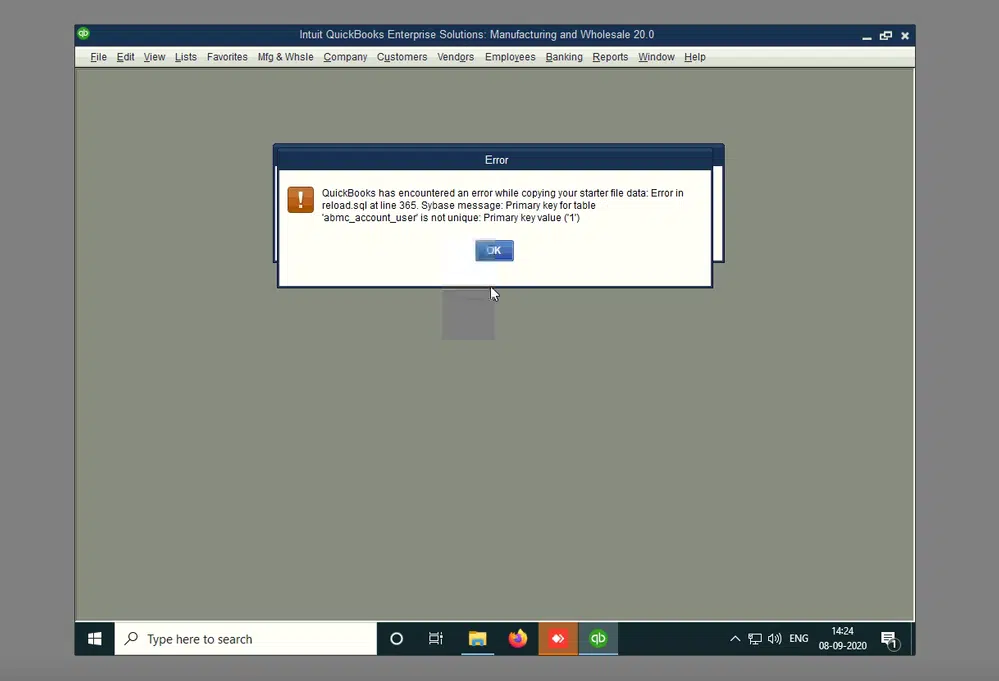This screenshot has width=999, height=681.
Task: Open the Mfg & Whsle menu
Action: click(285, 57)
